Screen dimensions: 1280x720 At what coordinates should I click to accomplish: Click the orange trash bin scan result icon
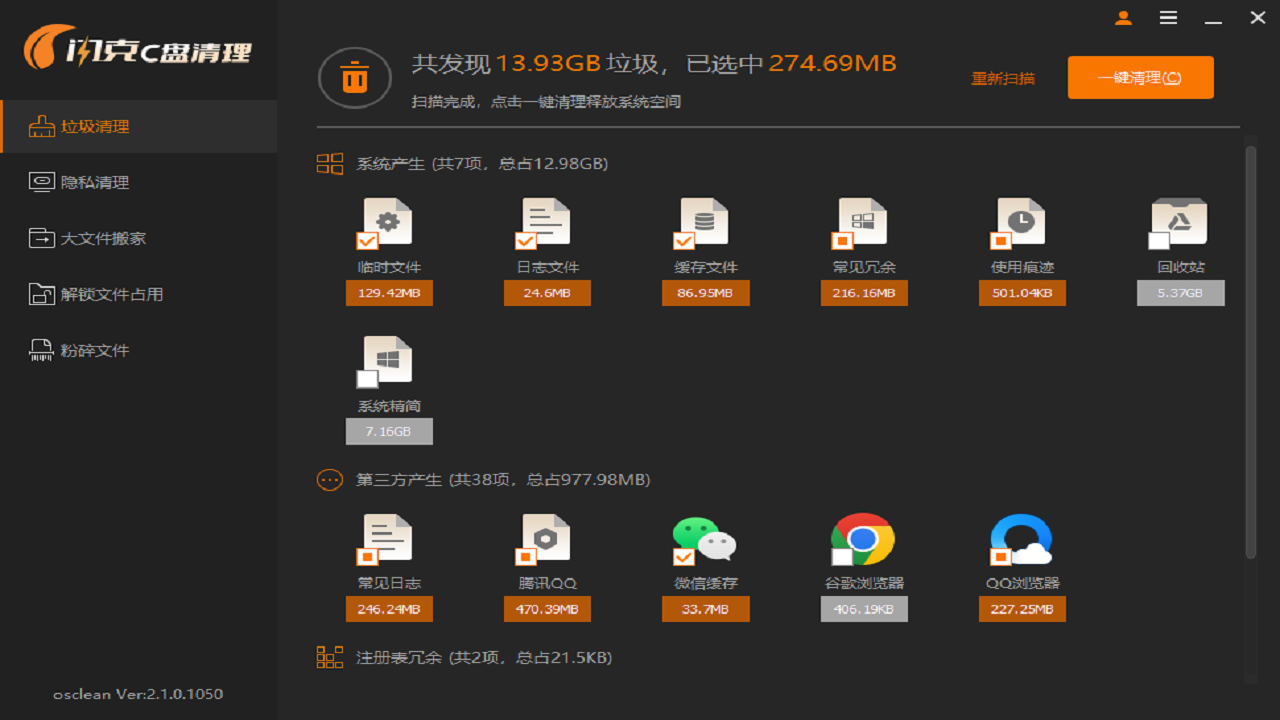pos(355,77)
